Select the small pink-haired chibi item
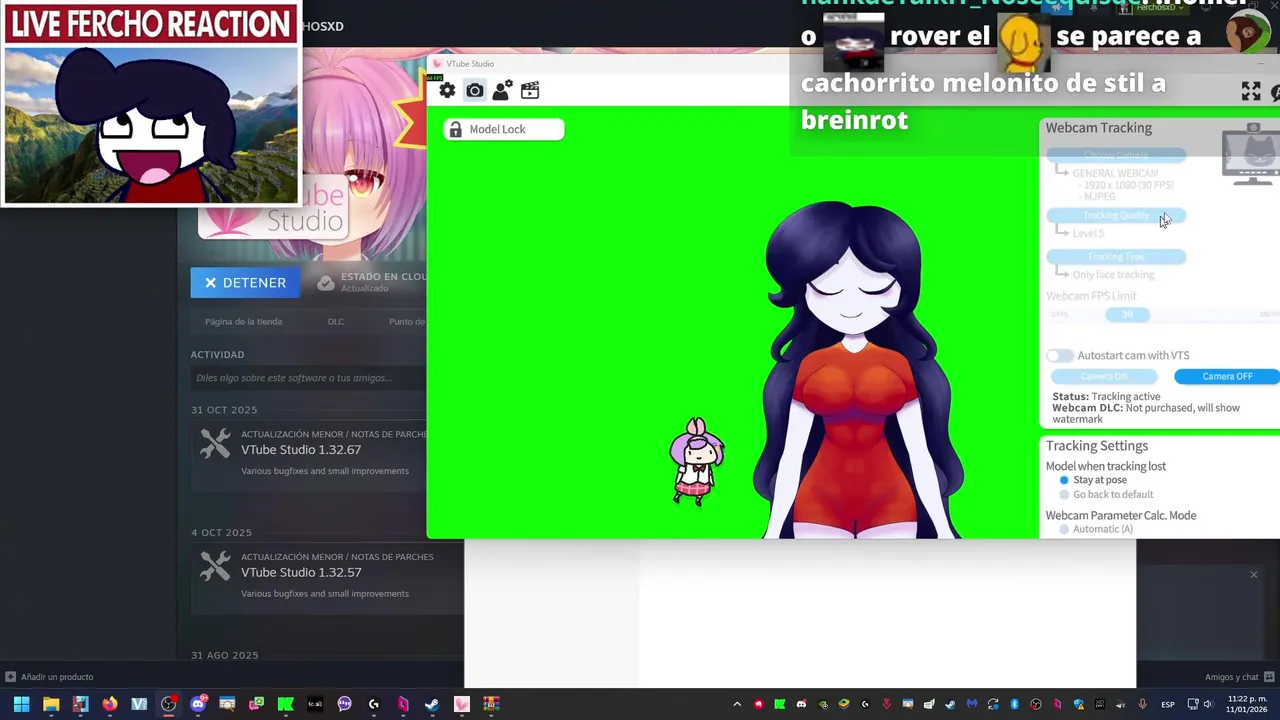Image resolution: width=1280 pixels, height=720 pixels. (x=696, y=461)
